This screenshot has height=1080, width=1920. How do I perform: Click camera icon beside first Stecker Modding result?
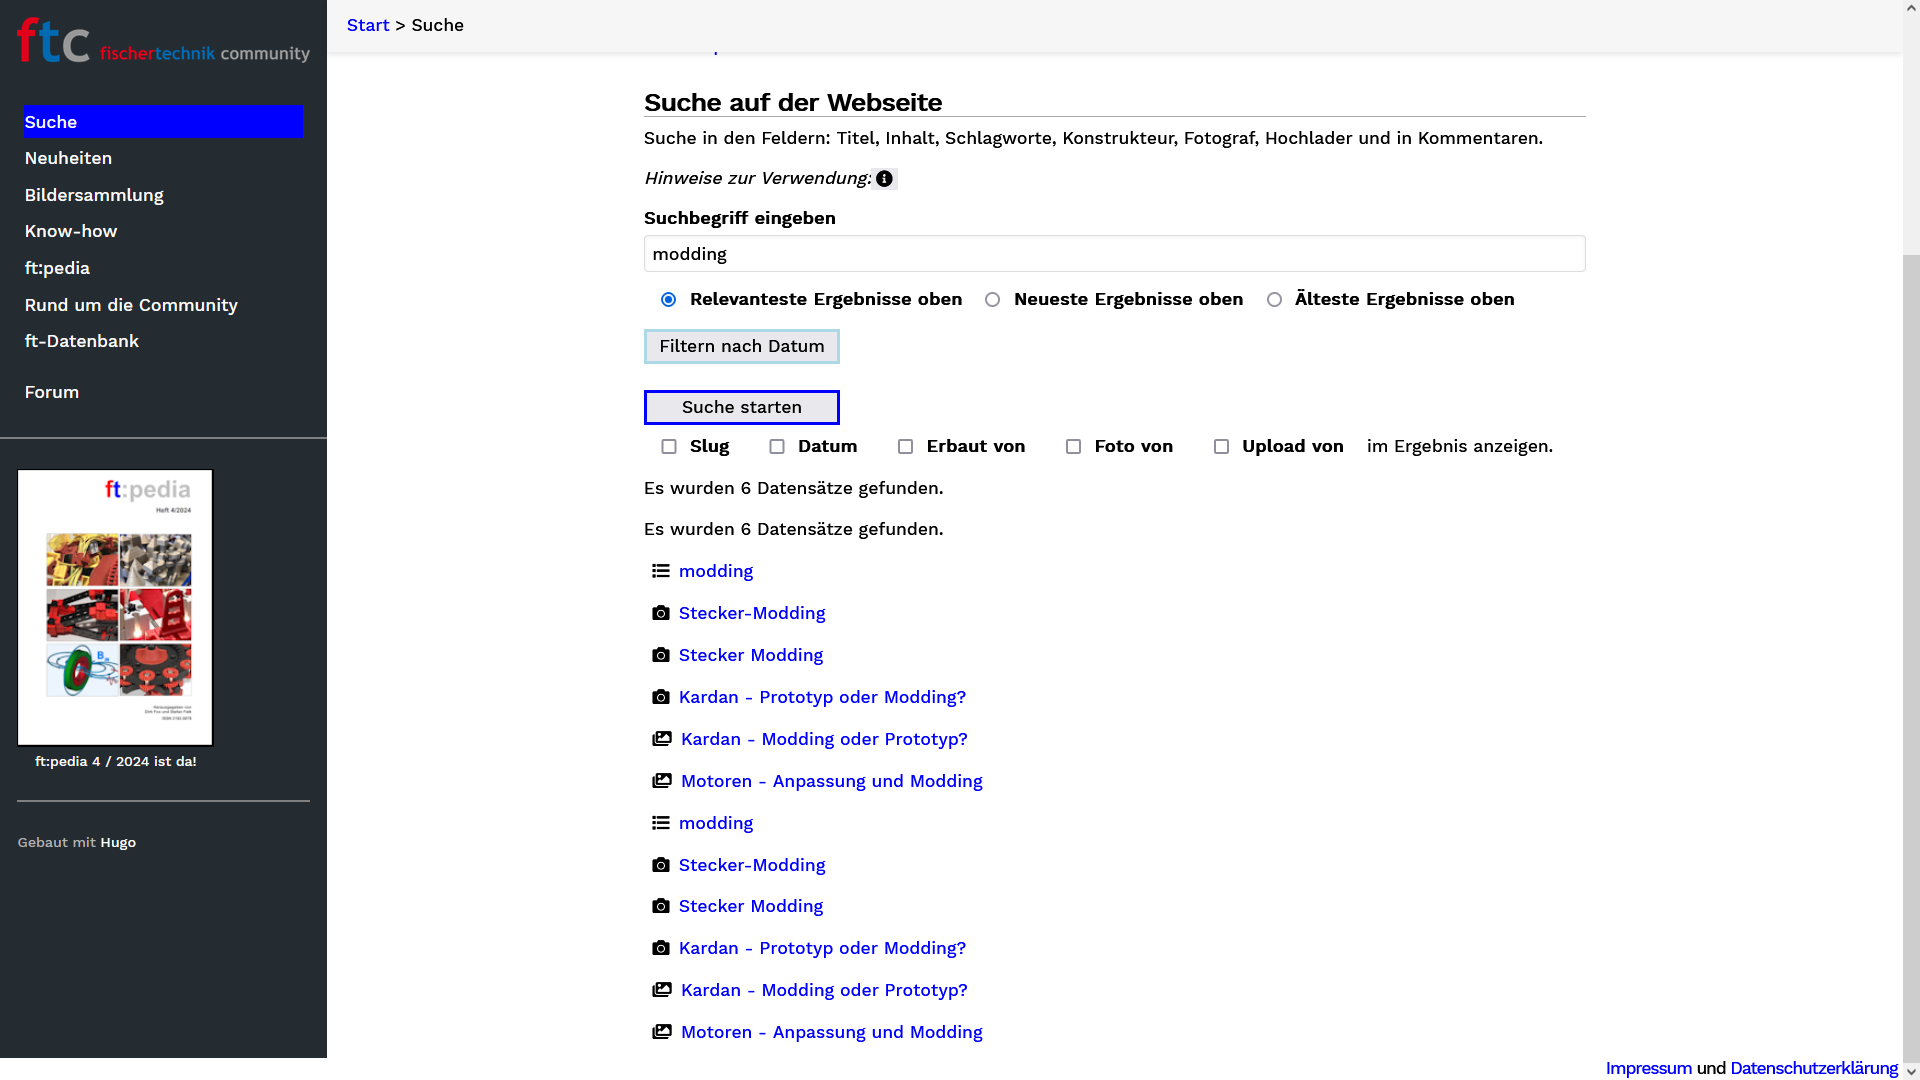[661, 655]
